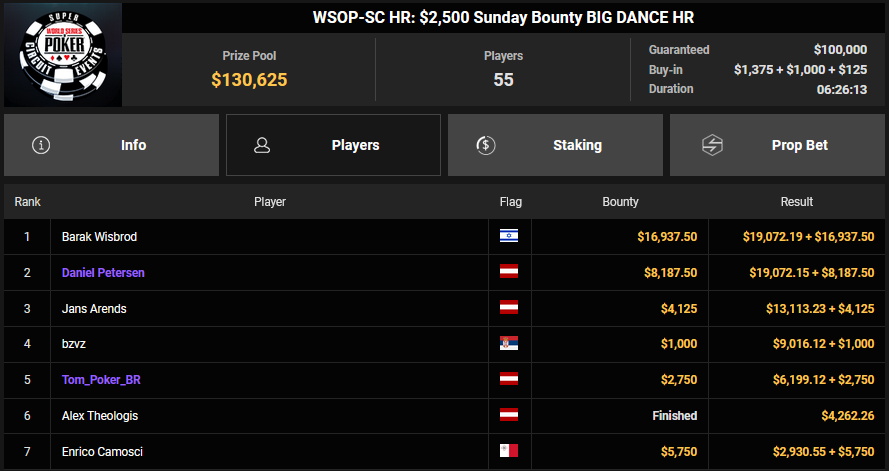The image size is (889, 471).
Task: Click Enrico Camosci's Malta flag icon
Action: coord(509,452)
